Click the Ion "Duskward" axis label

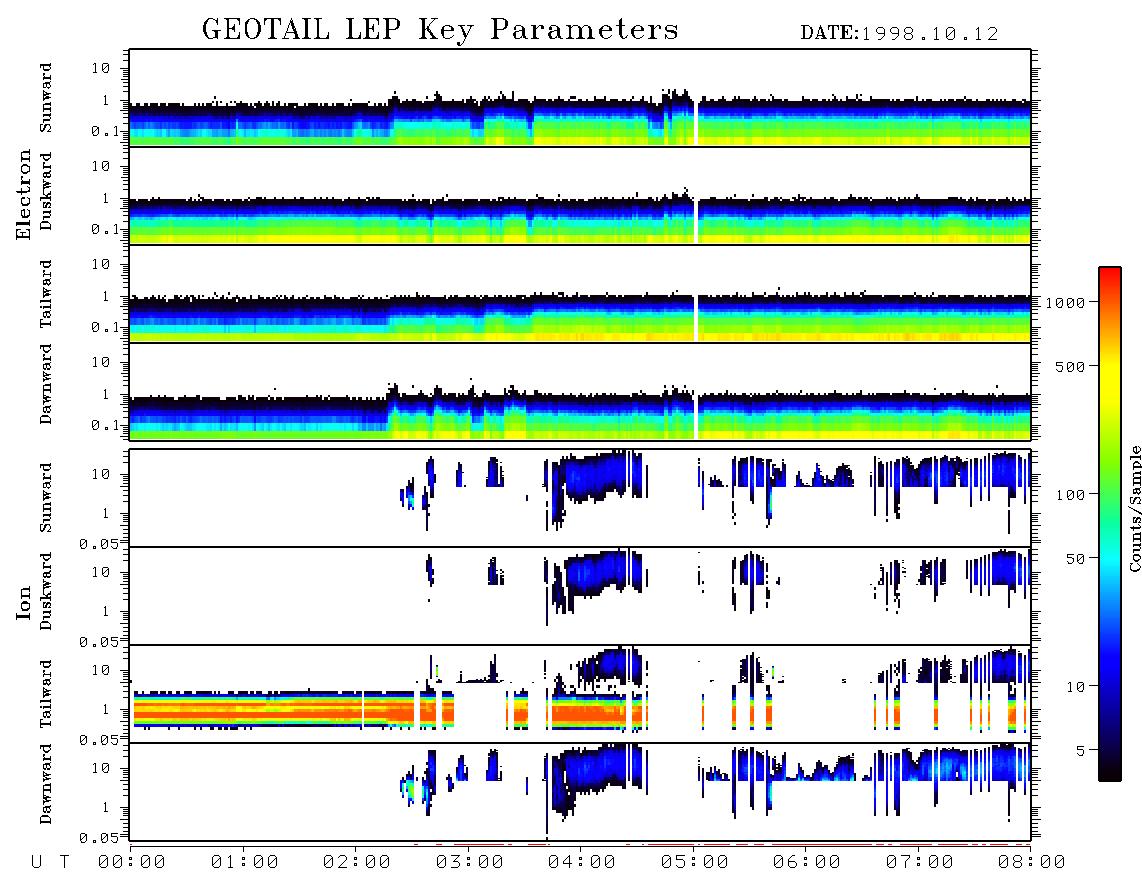click(x=46, y=591)
